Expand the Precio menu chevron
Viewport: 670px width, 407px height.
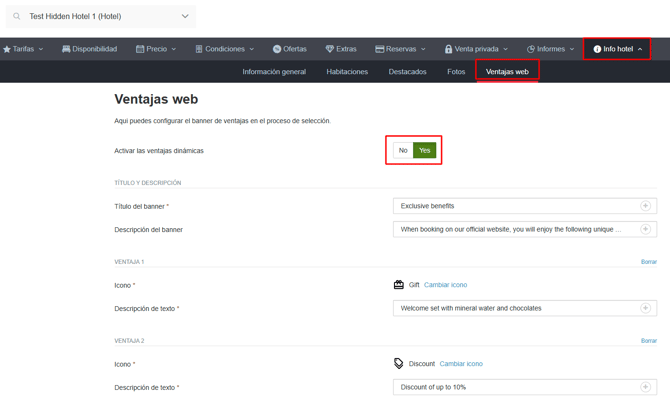pos(174,49)
